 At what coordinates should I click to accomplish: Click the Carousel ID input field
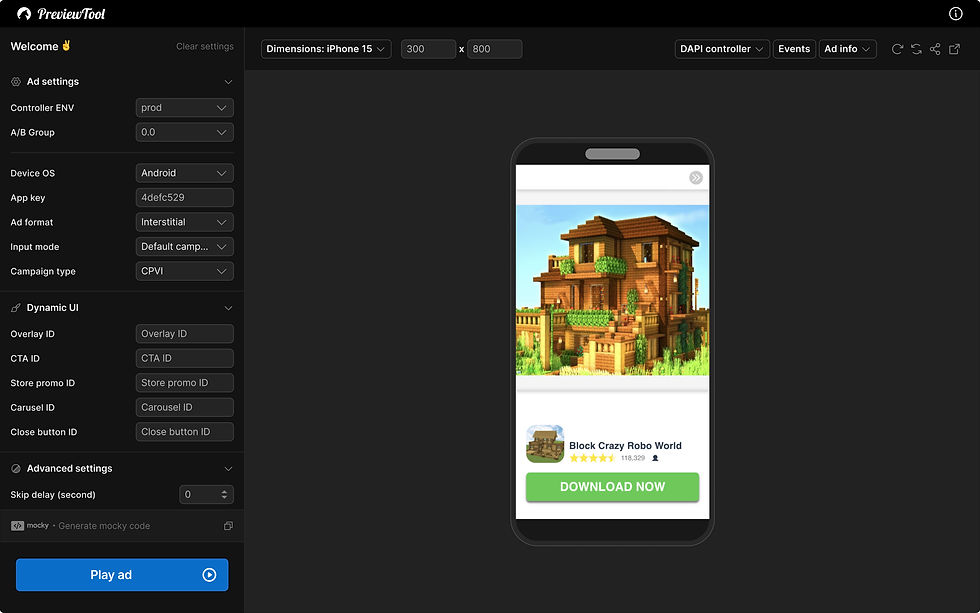[x=184, y=407]
